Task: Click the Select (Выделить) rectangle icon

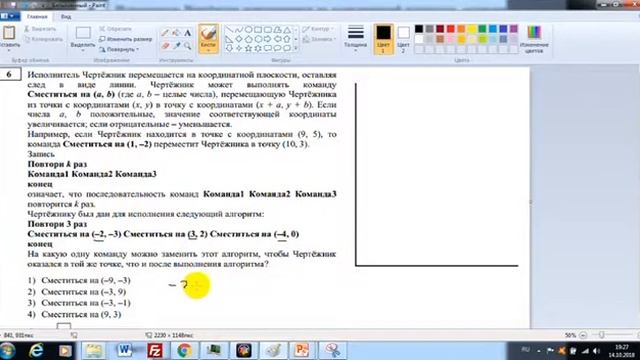Action: point(83,33)
